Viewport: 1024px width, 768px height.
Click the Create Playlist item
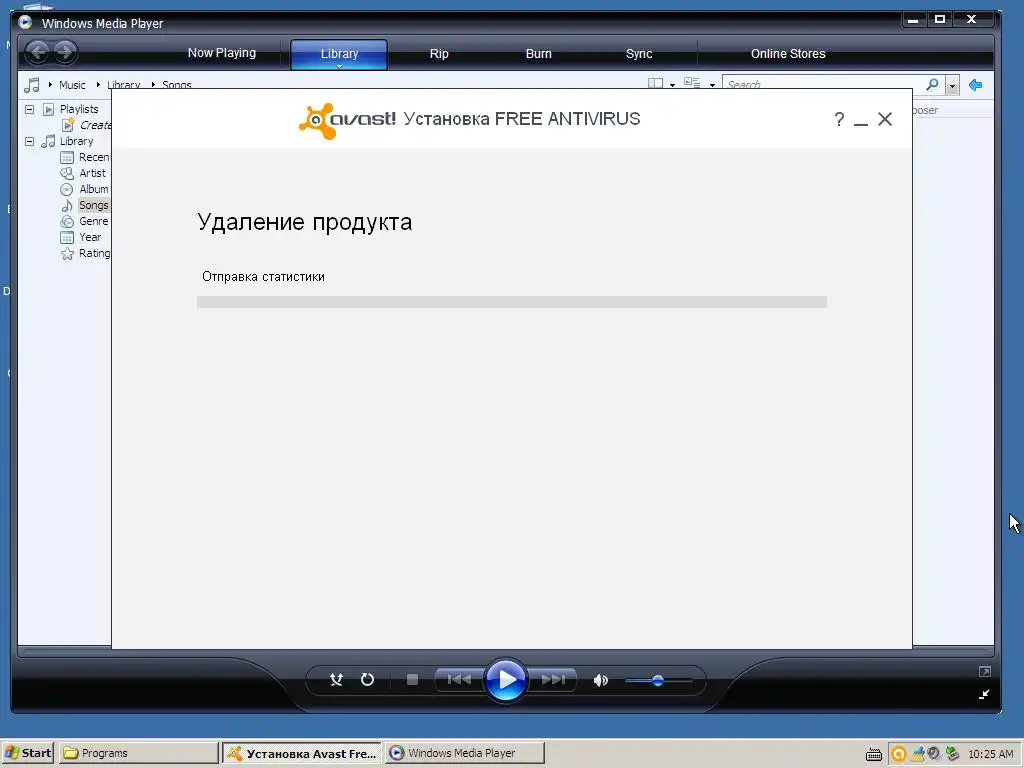click(x=95, y=125)
